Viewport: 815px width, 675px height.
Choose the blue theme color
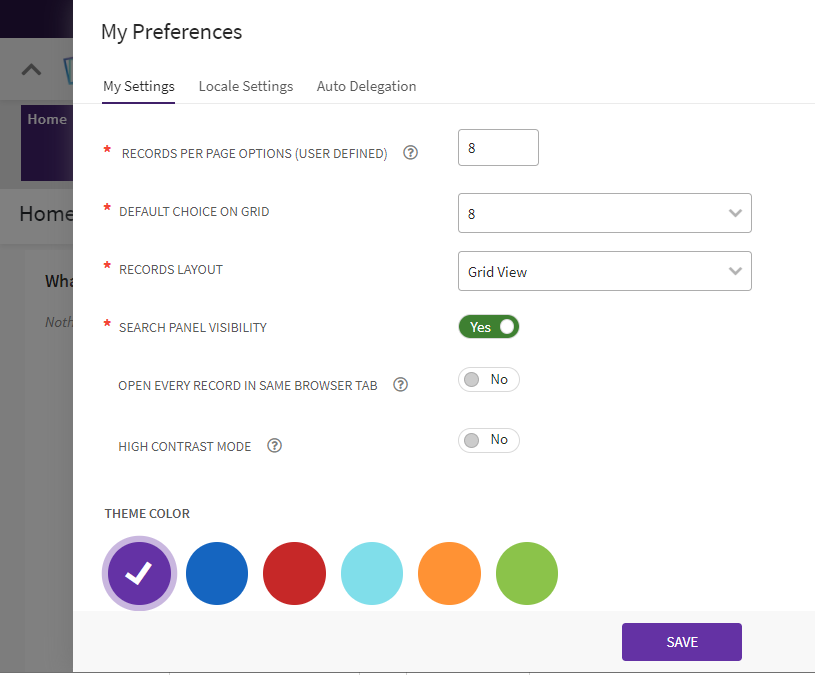[x=217, y=573]
